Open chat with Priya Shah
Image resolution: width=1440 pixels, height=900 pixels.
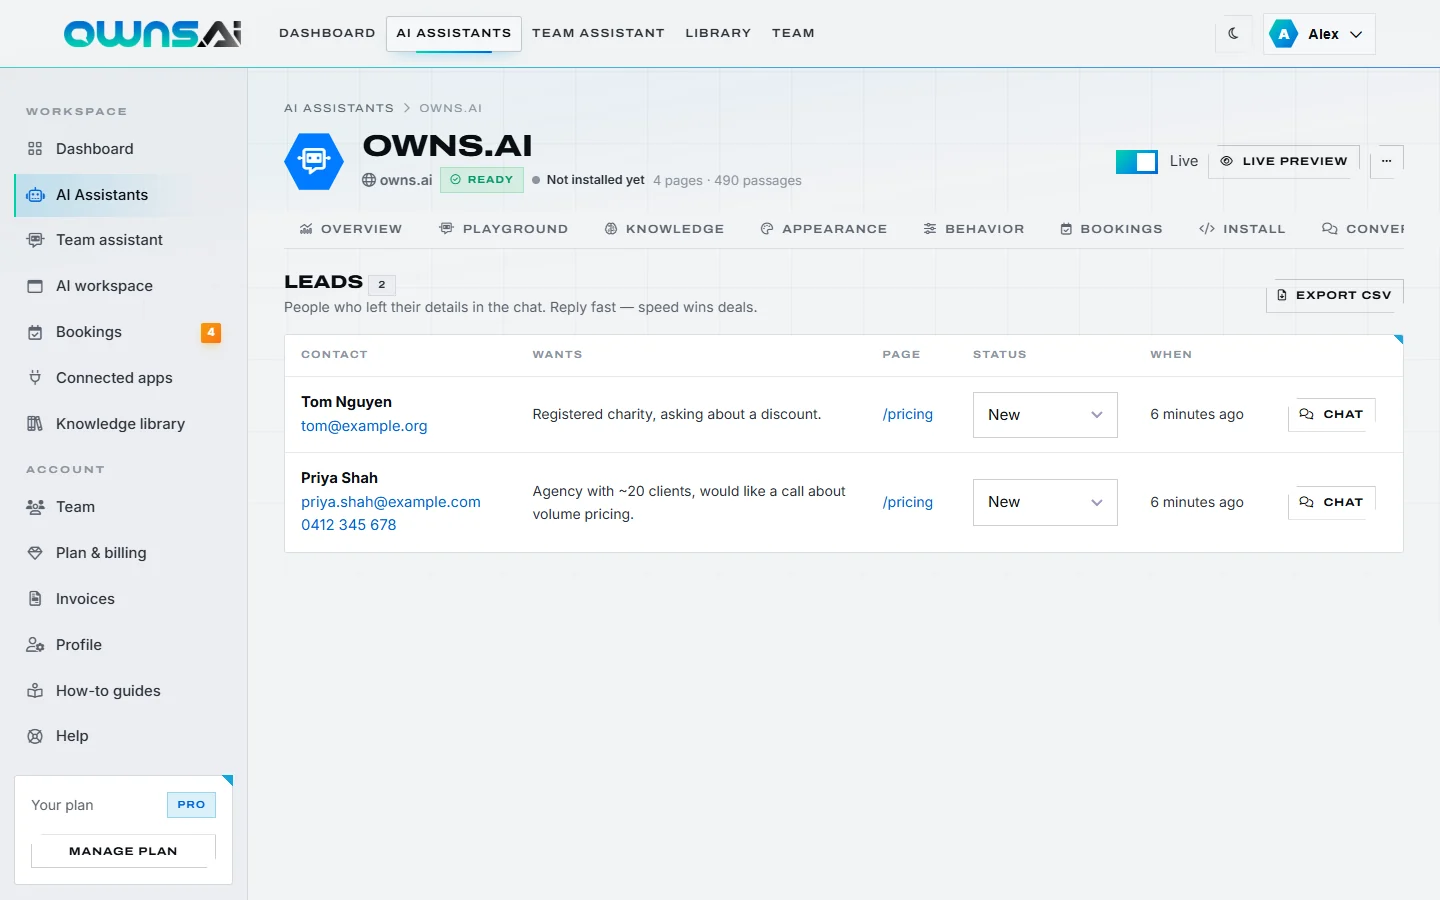click(1331, 502)
